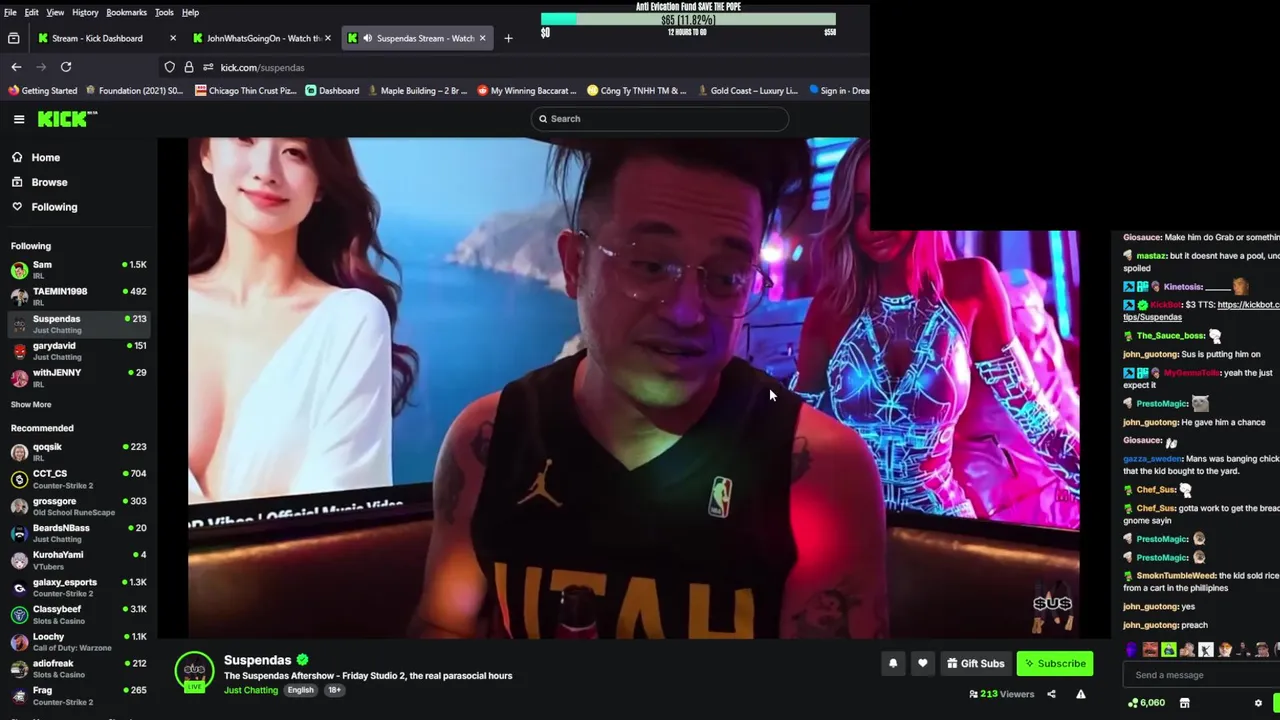The height and width of the screenshot is (720, 1280).
Task: Click the notification bell for Suspendas
Action: pos(893,663)
